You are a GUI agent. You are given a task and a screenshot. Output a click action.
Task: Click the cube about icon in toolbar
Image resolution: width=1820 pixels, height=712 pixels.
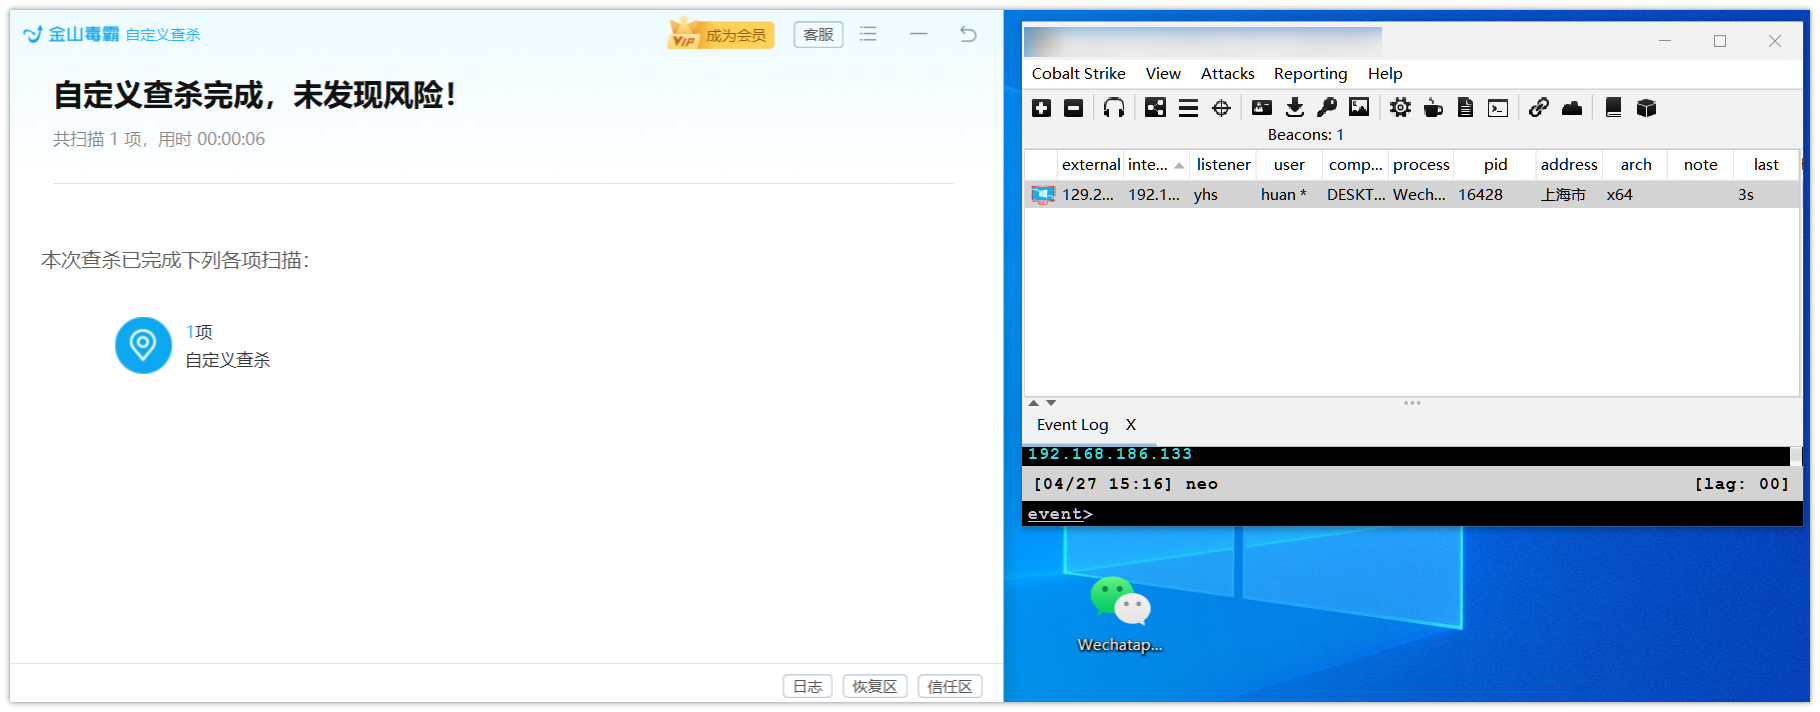[x=1646, y=108]
